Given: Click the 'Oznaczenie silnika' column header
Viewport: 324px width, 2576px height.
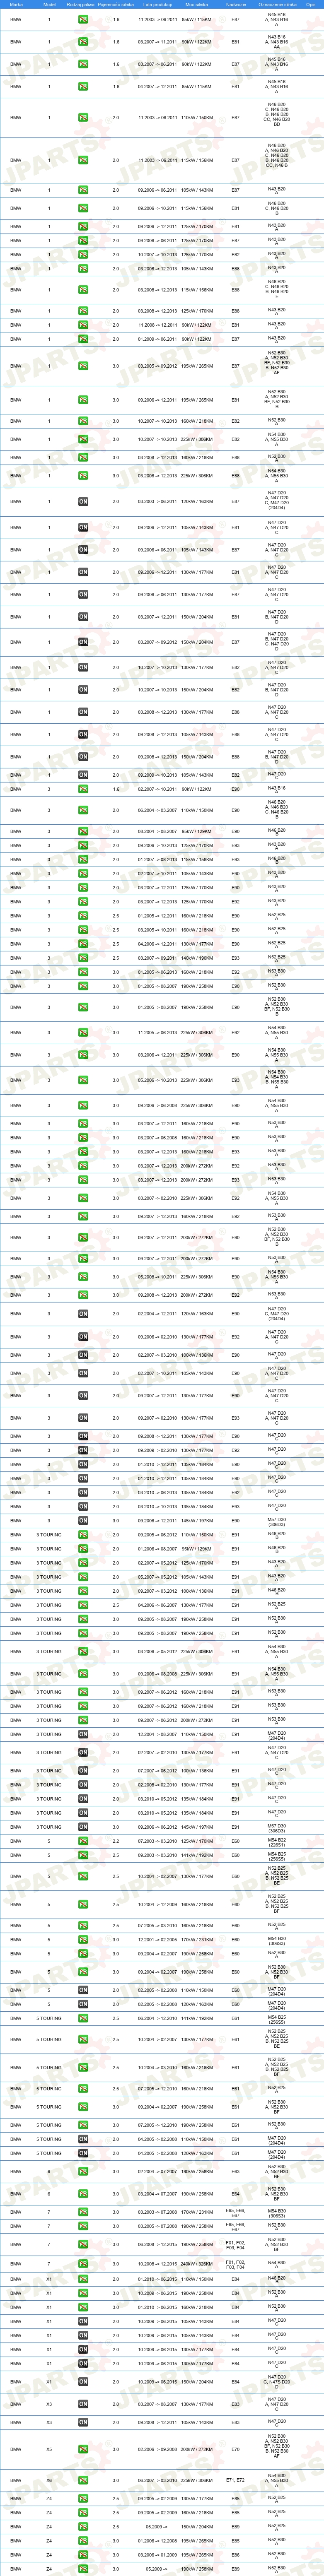Looking at the screenshot, I should [x=277, y=4].
